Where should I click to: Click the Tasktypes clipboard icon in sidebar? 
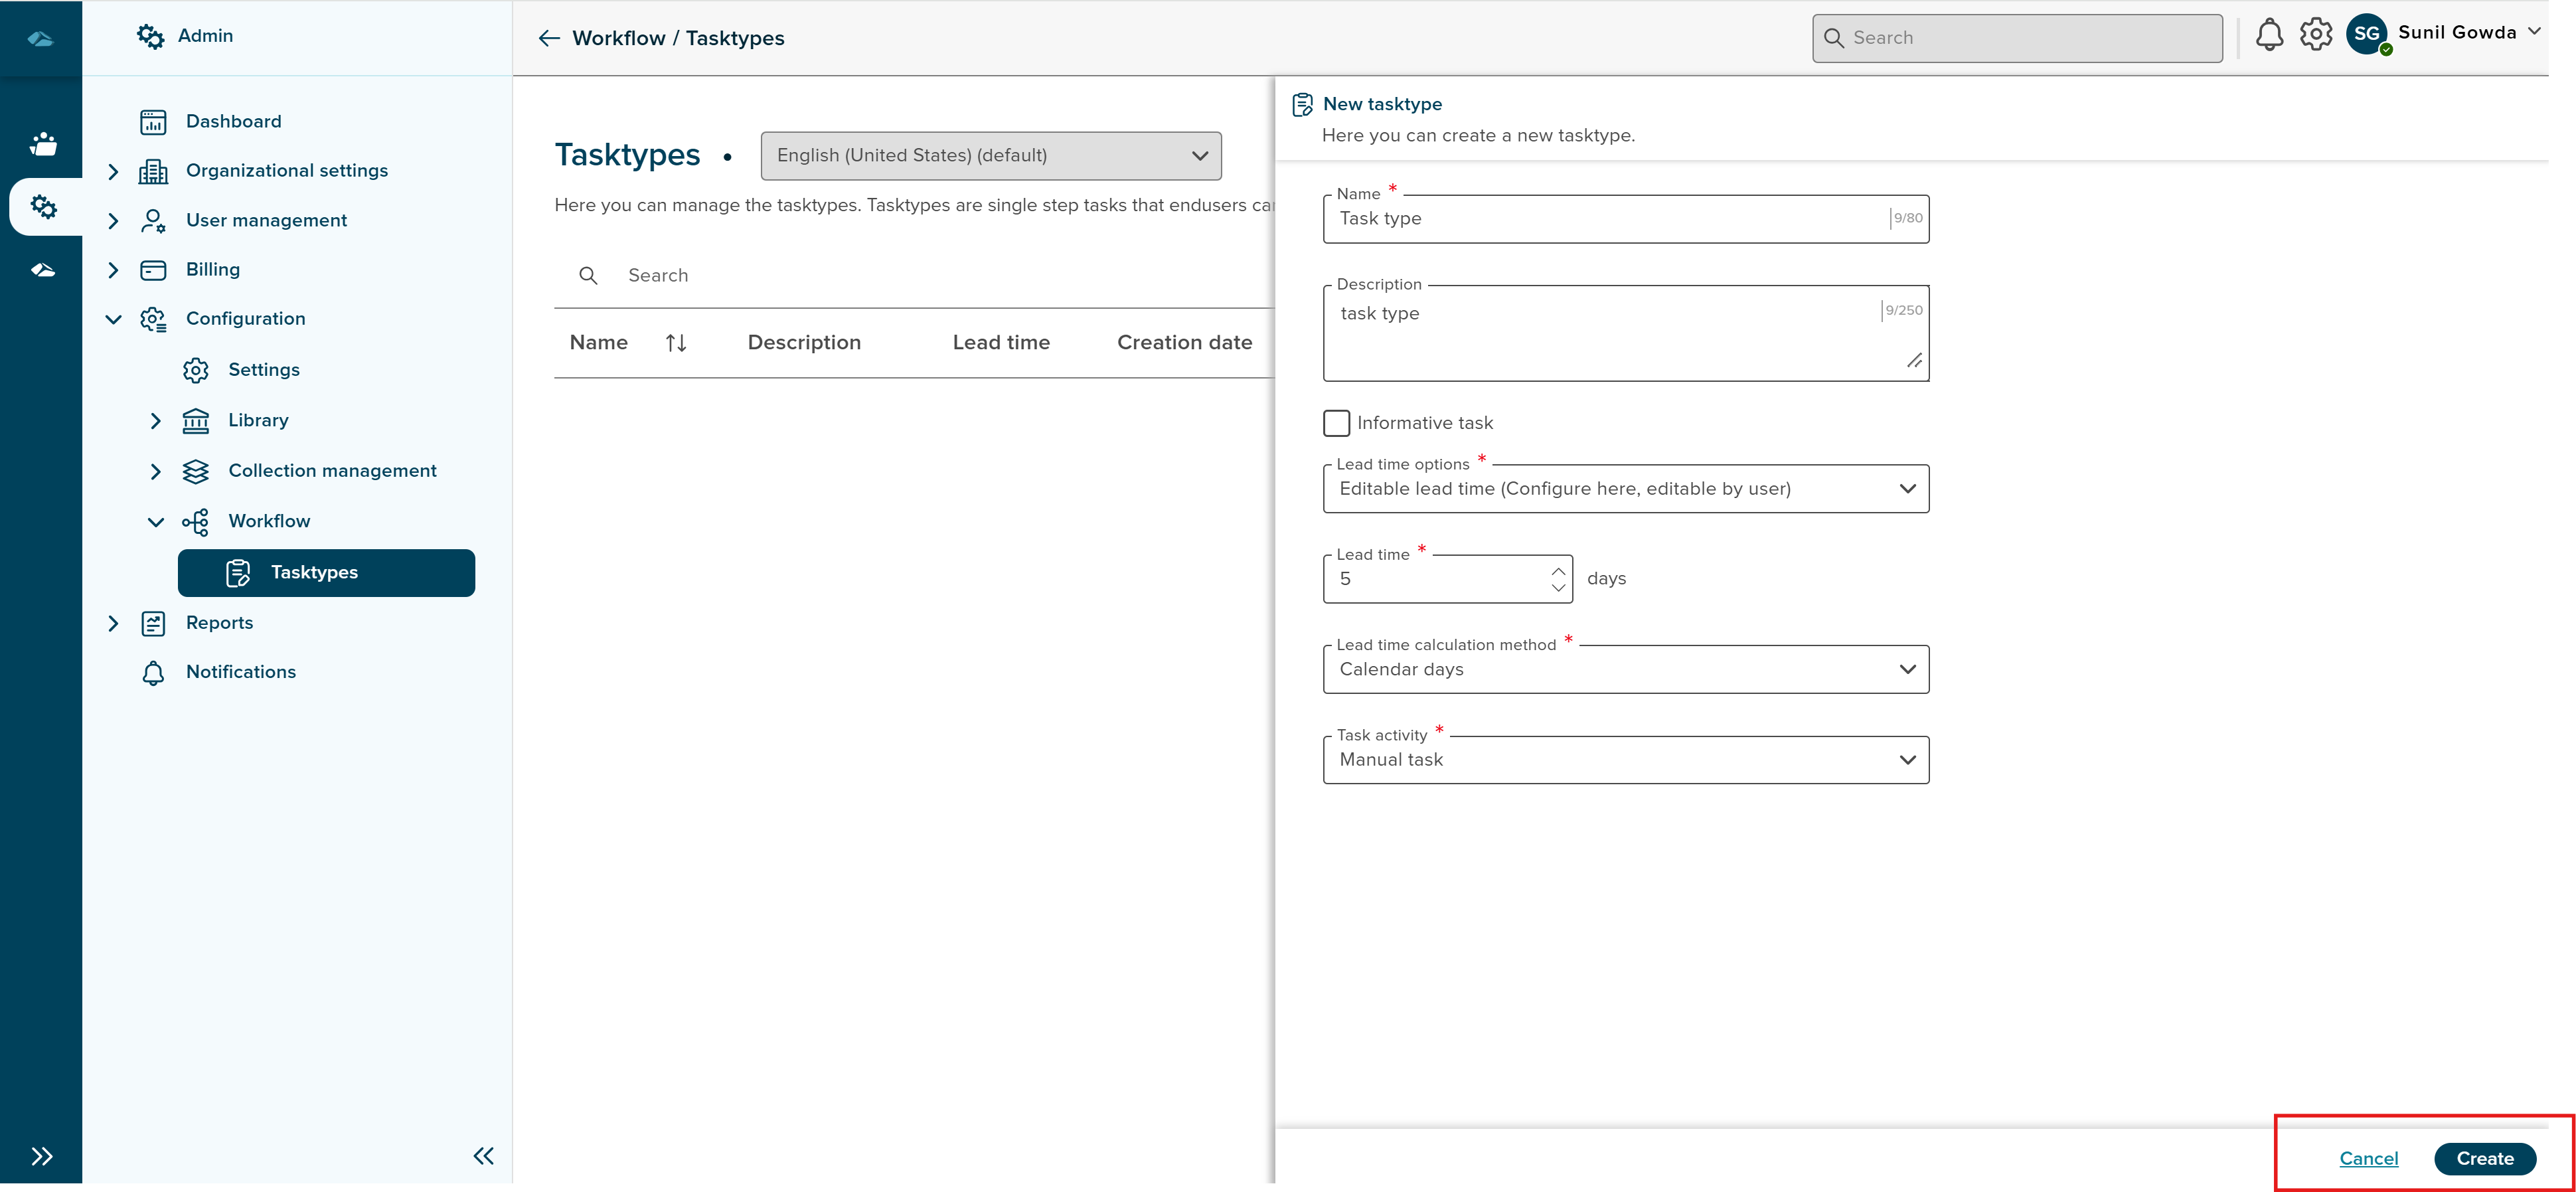(x=238, y=573)
